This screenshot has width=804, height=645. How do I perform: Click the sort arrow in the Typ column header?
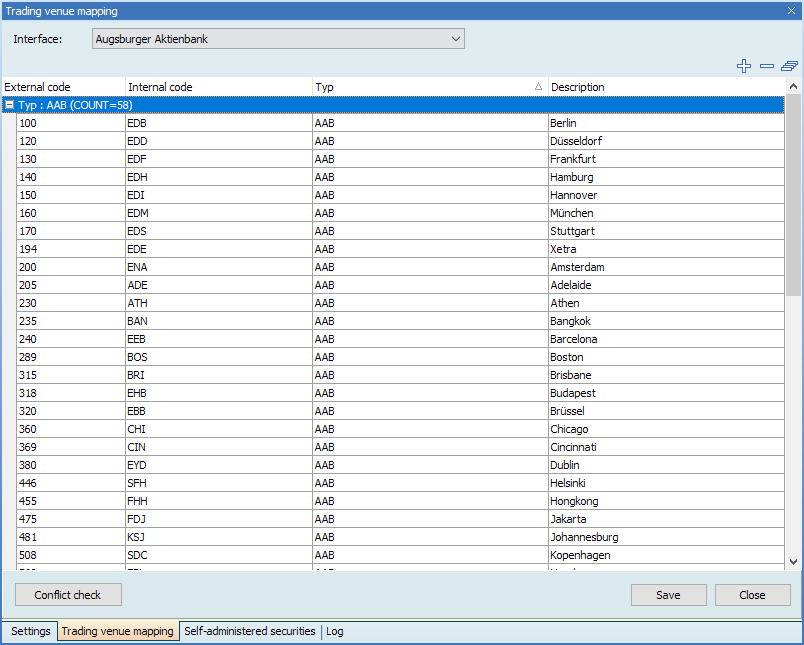pyautogui.click(x=538, y=87)
